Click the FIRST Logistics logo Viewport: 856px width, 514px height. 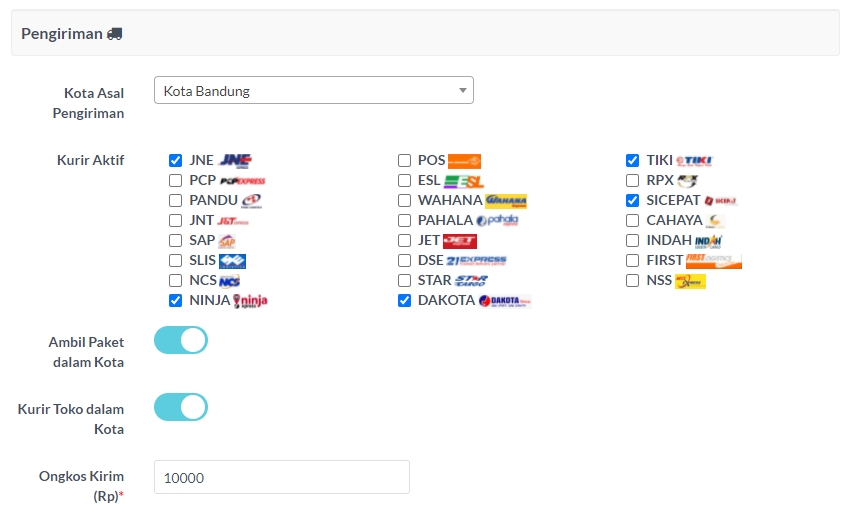click(x=714, y=260)
